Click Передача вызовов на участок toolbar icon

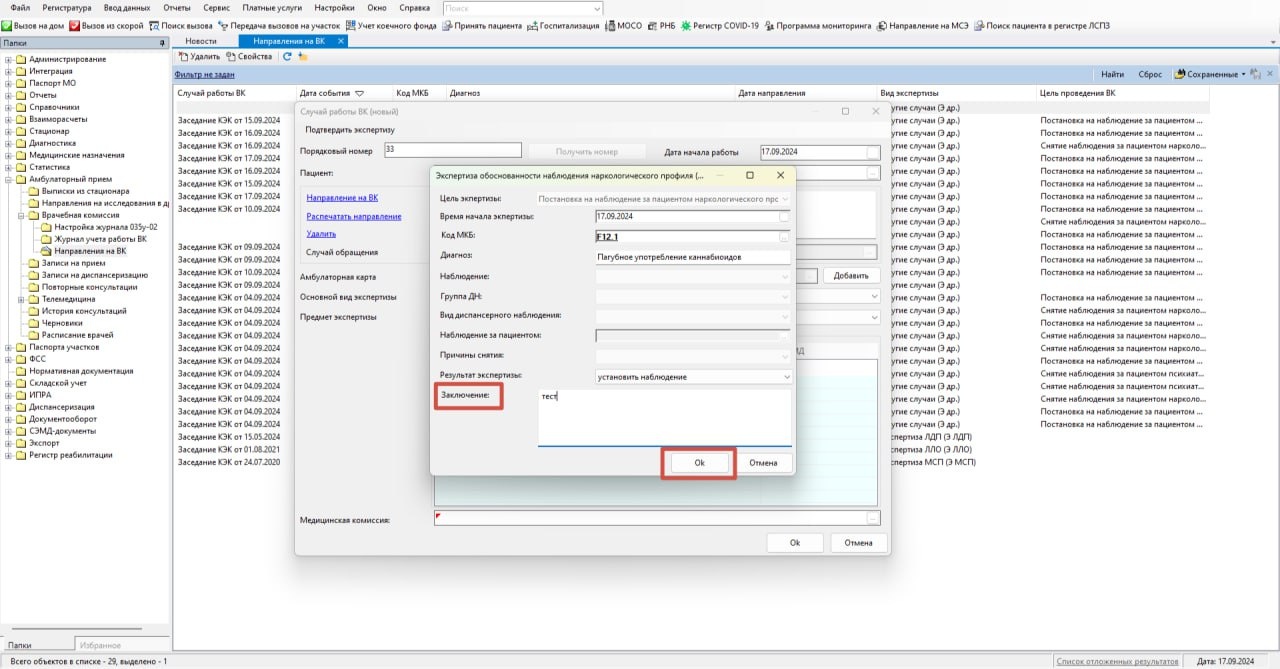(x=222, y=25)
